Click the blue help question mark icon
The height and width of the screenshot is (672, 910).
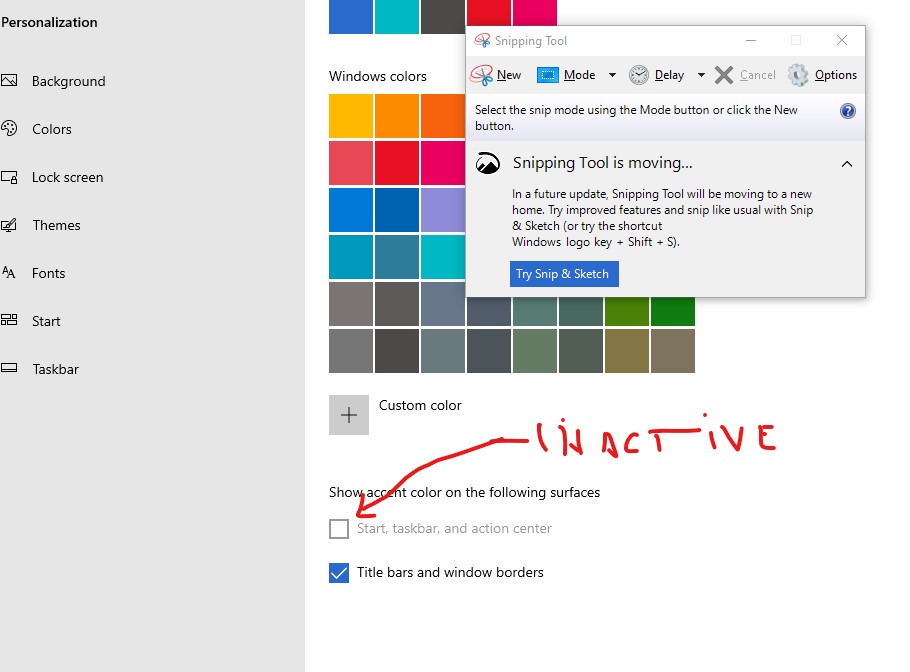(847, 111)
